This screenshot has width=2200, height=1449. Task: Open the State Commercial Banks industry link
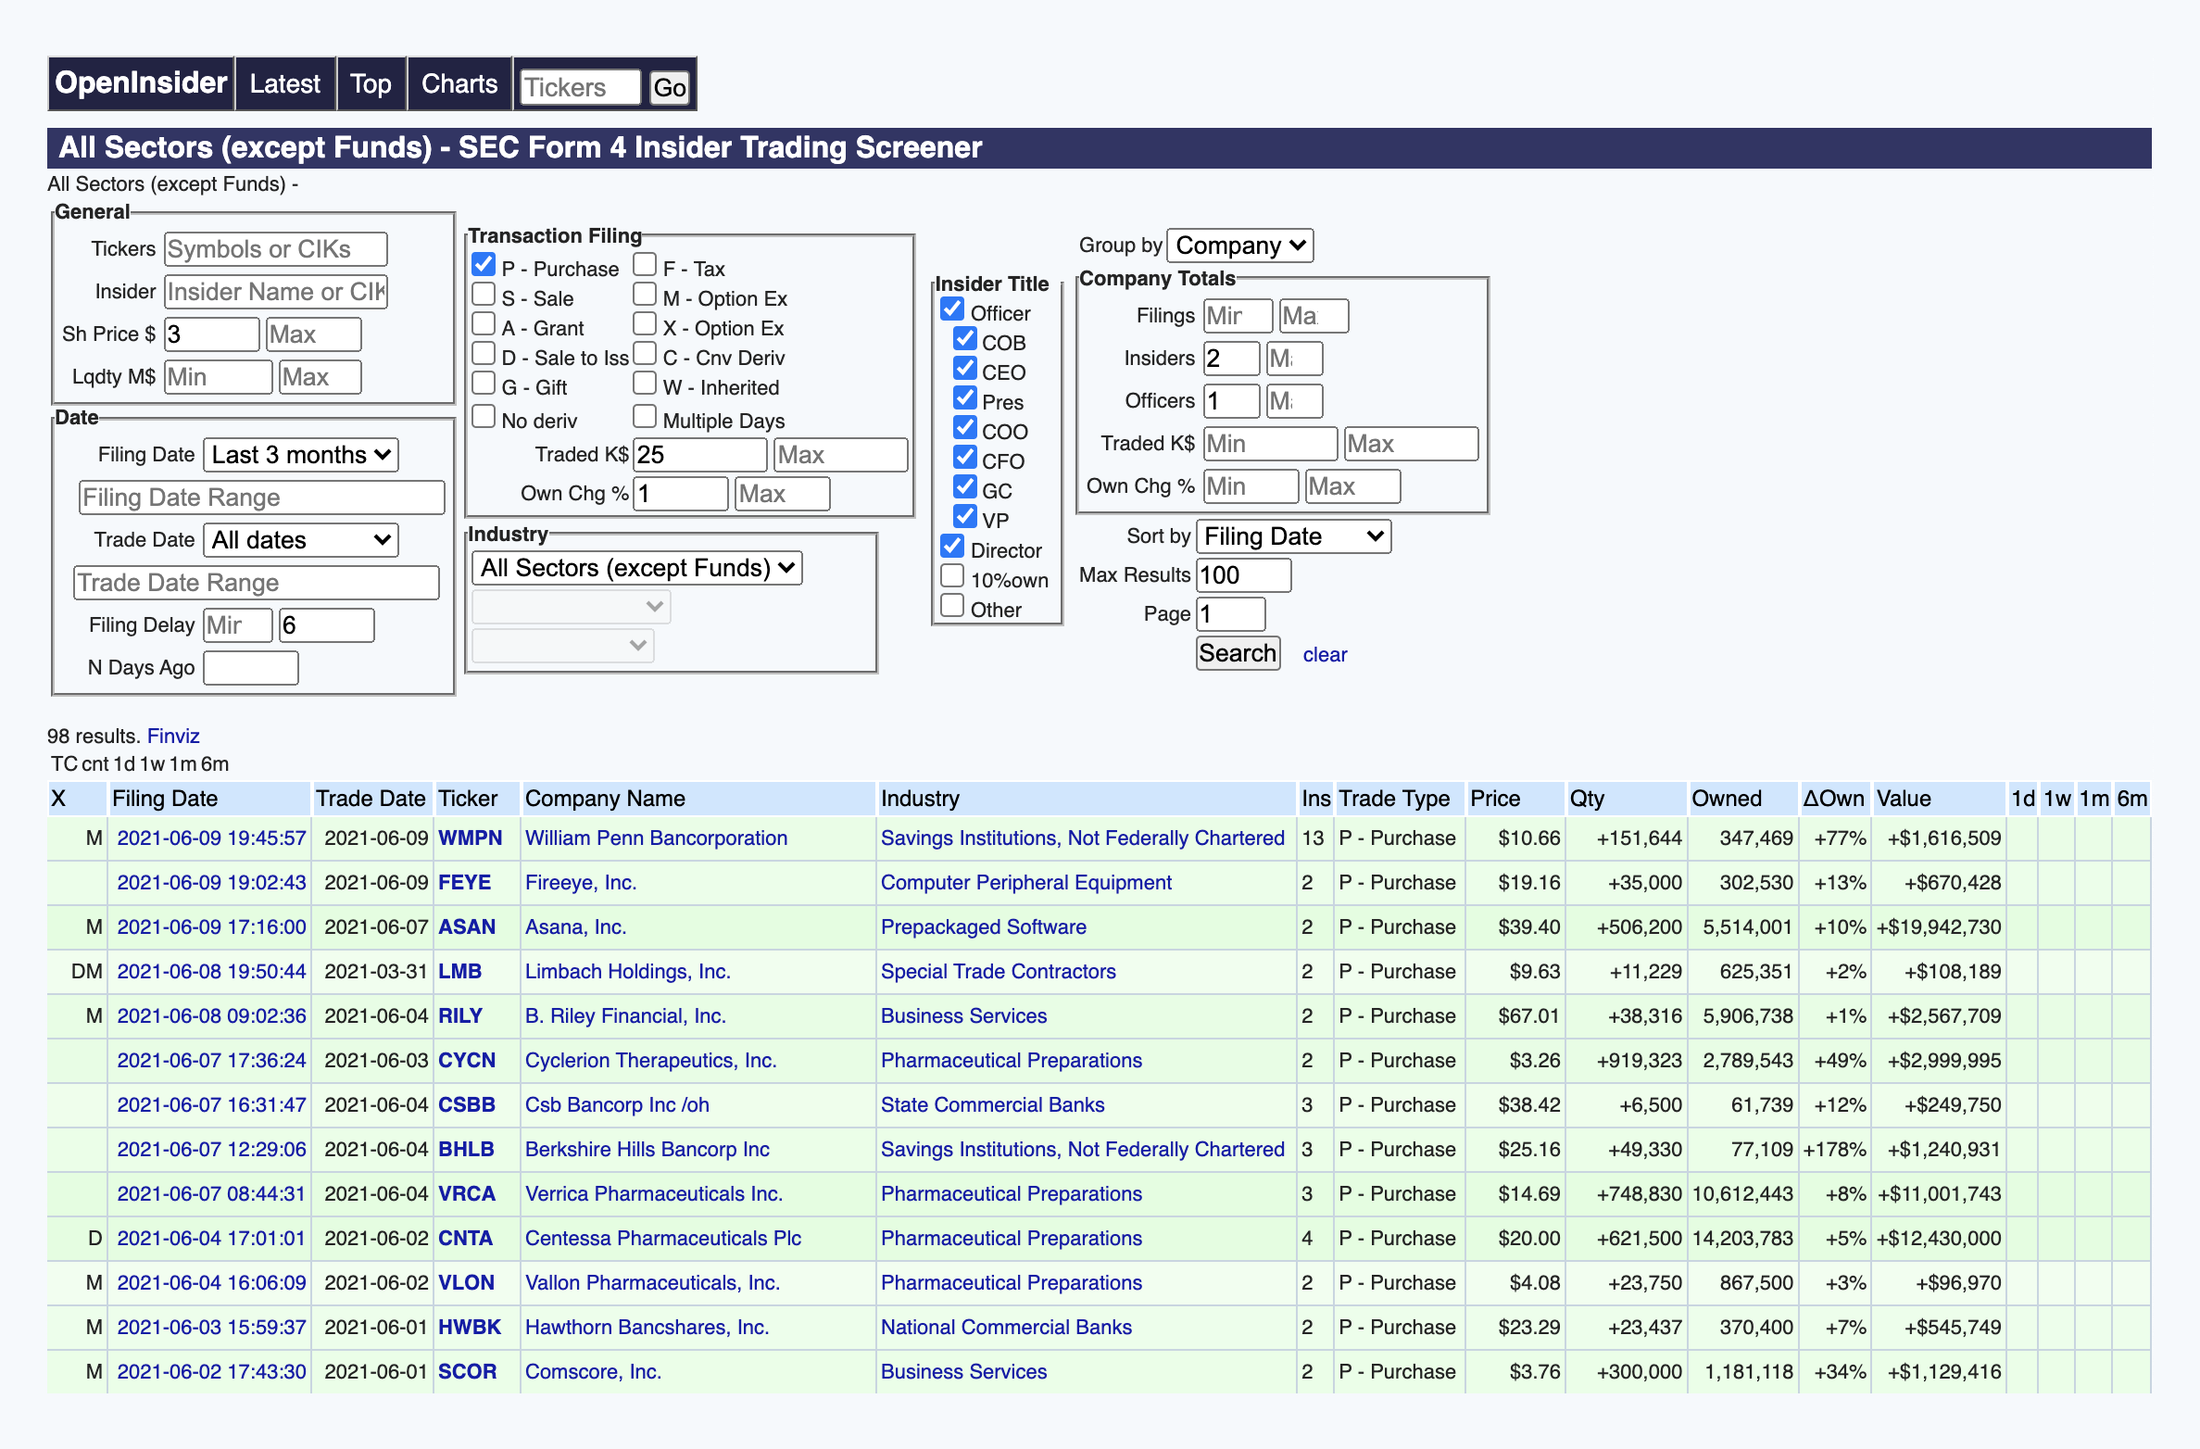992,1105
